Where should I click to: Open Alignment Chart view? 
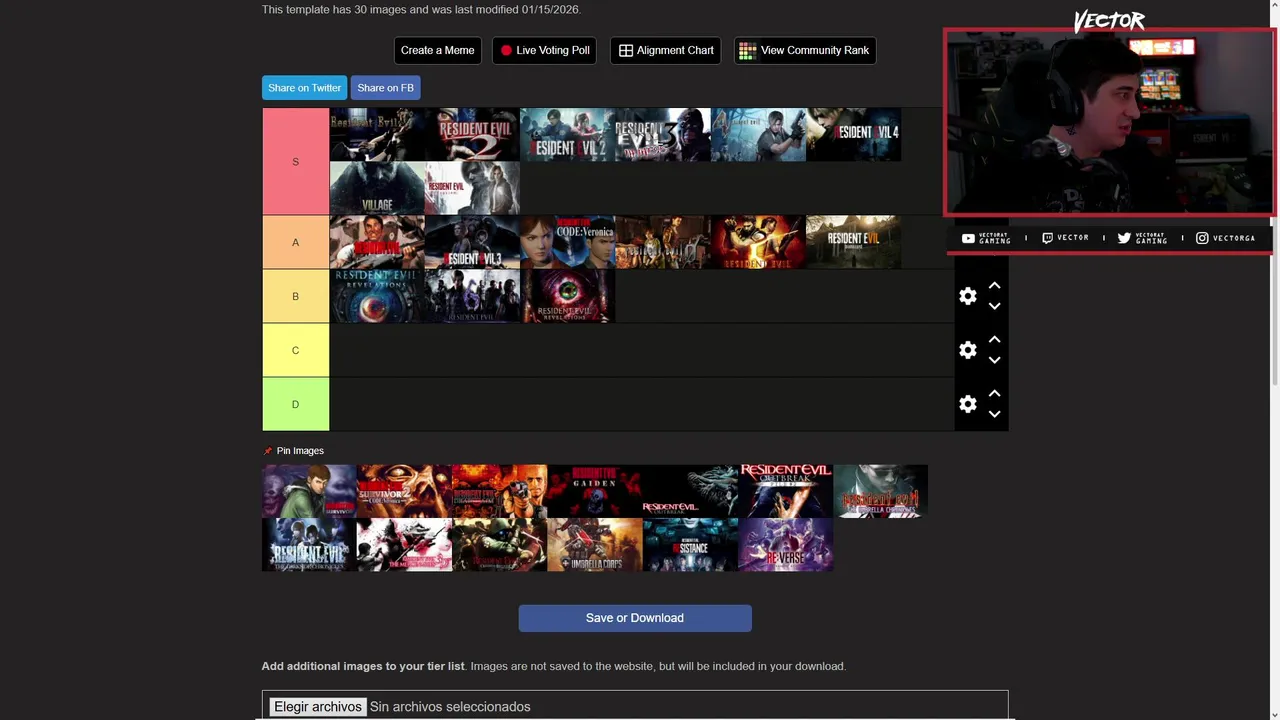pyautogui.click(x=666, y=50)
